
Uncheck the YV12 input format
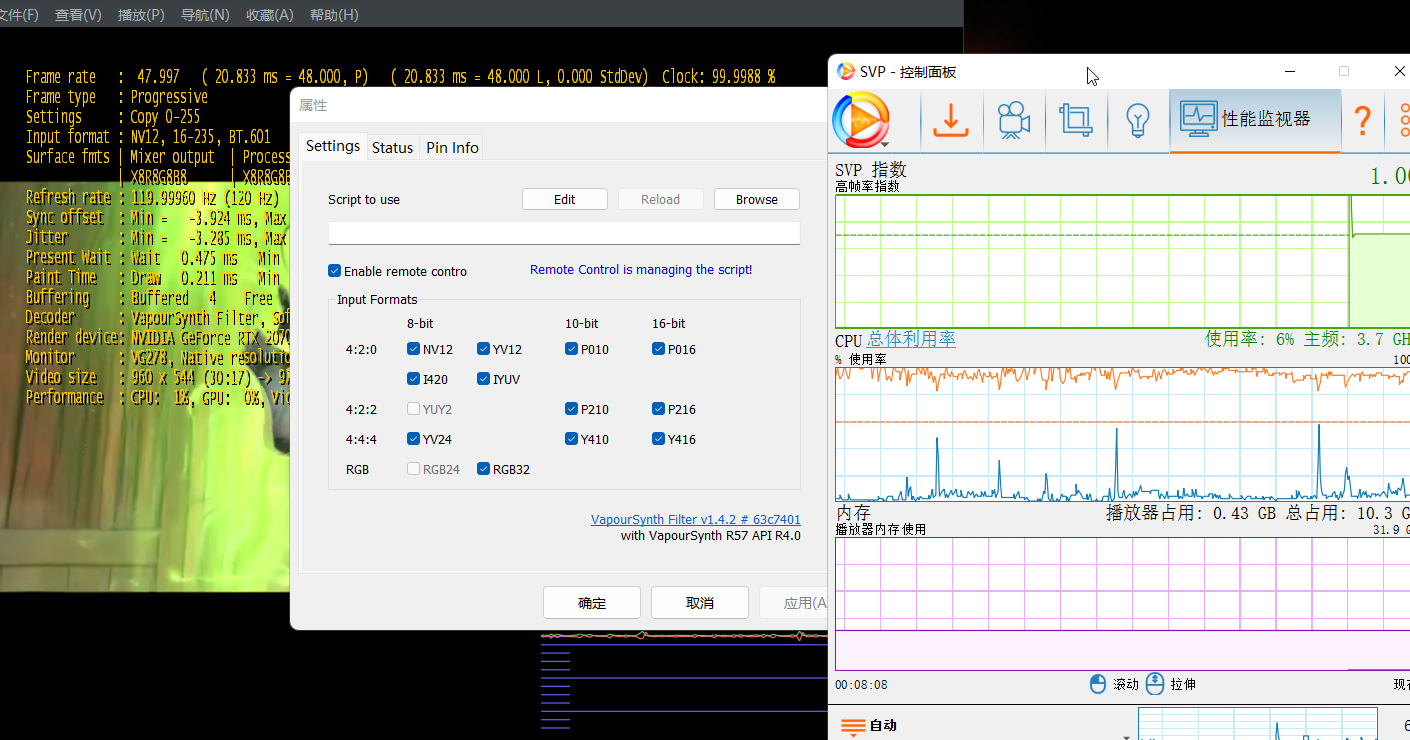coord(484,349)
